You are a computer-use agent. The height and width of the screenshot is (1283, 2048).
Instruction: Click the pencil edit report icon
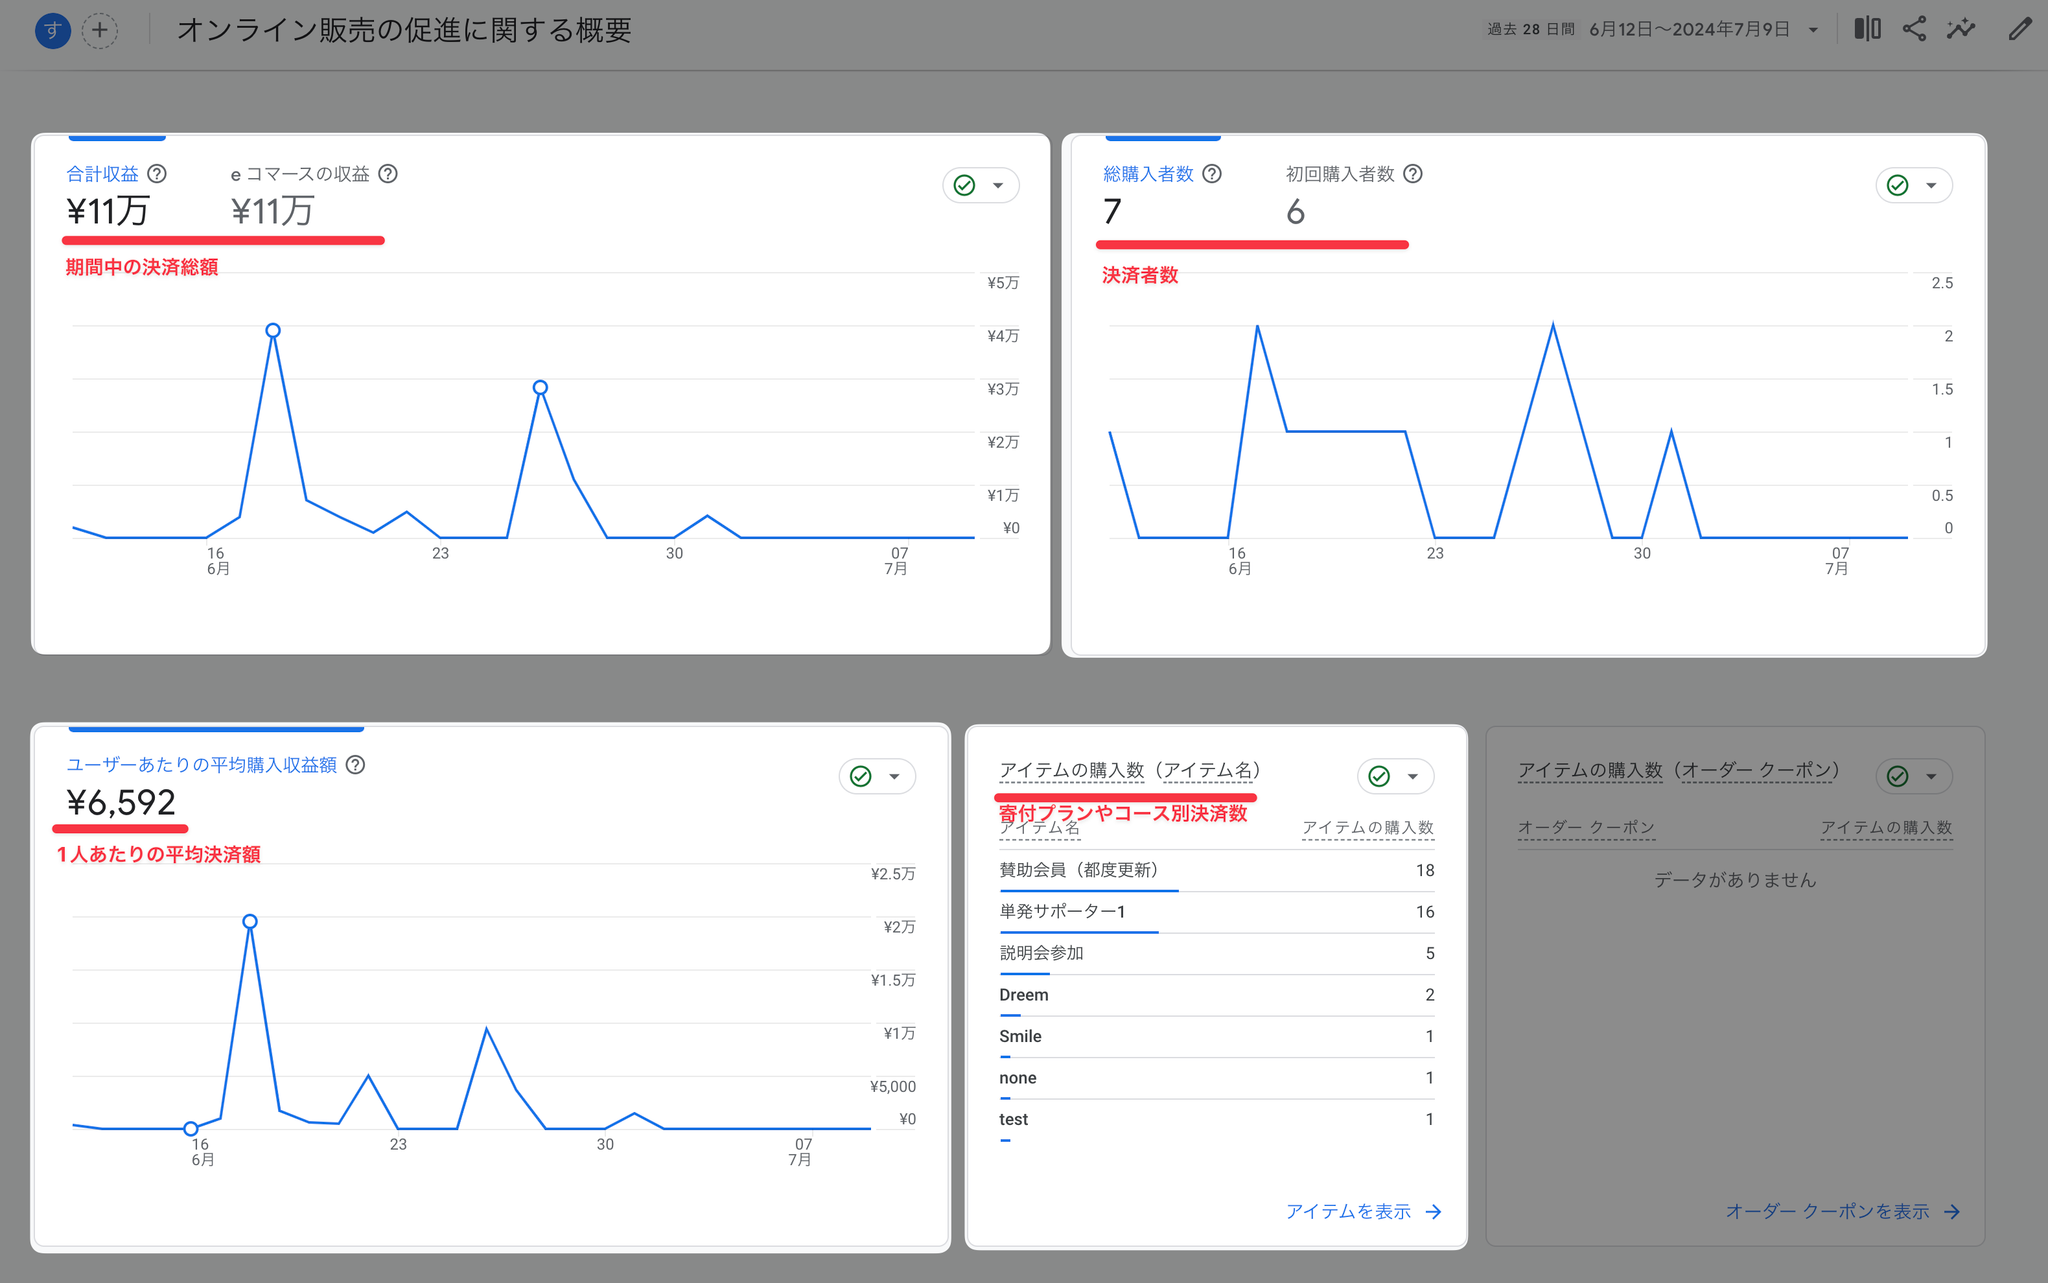coord(2020,29)
